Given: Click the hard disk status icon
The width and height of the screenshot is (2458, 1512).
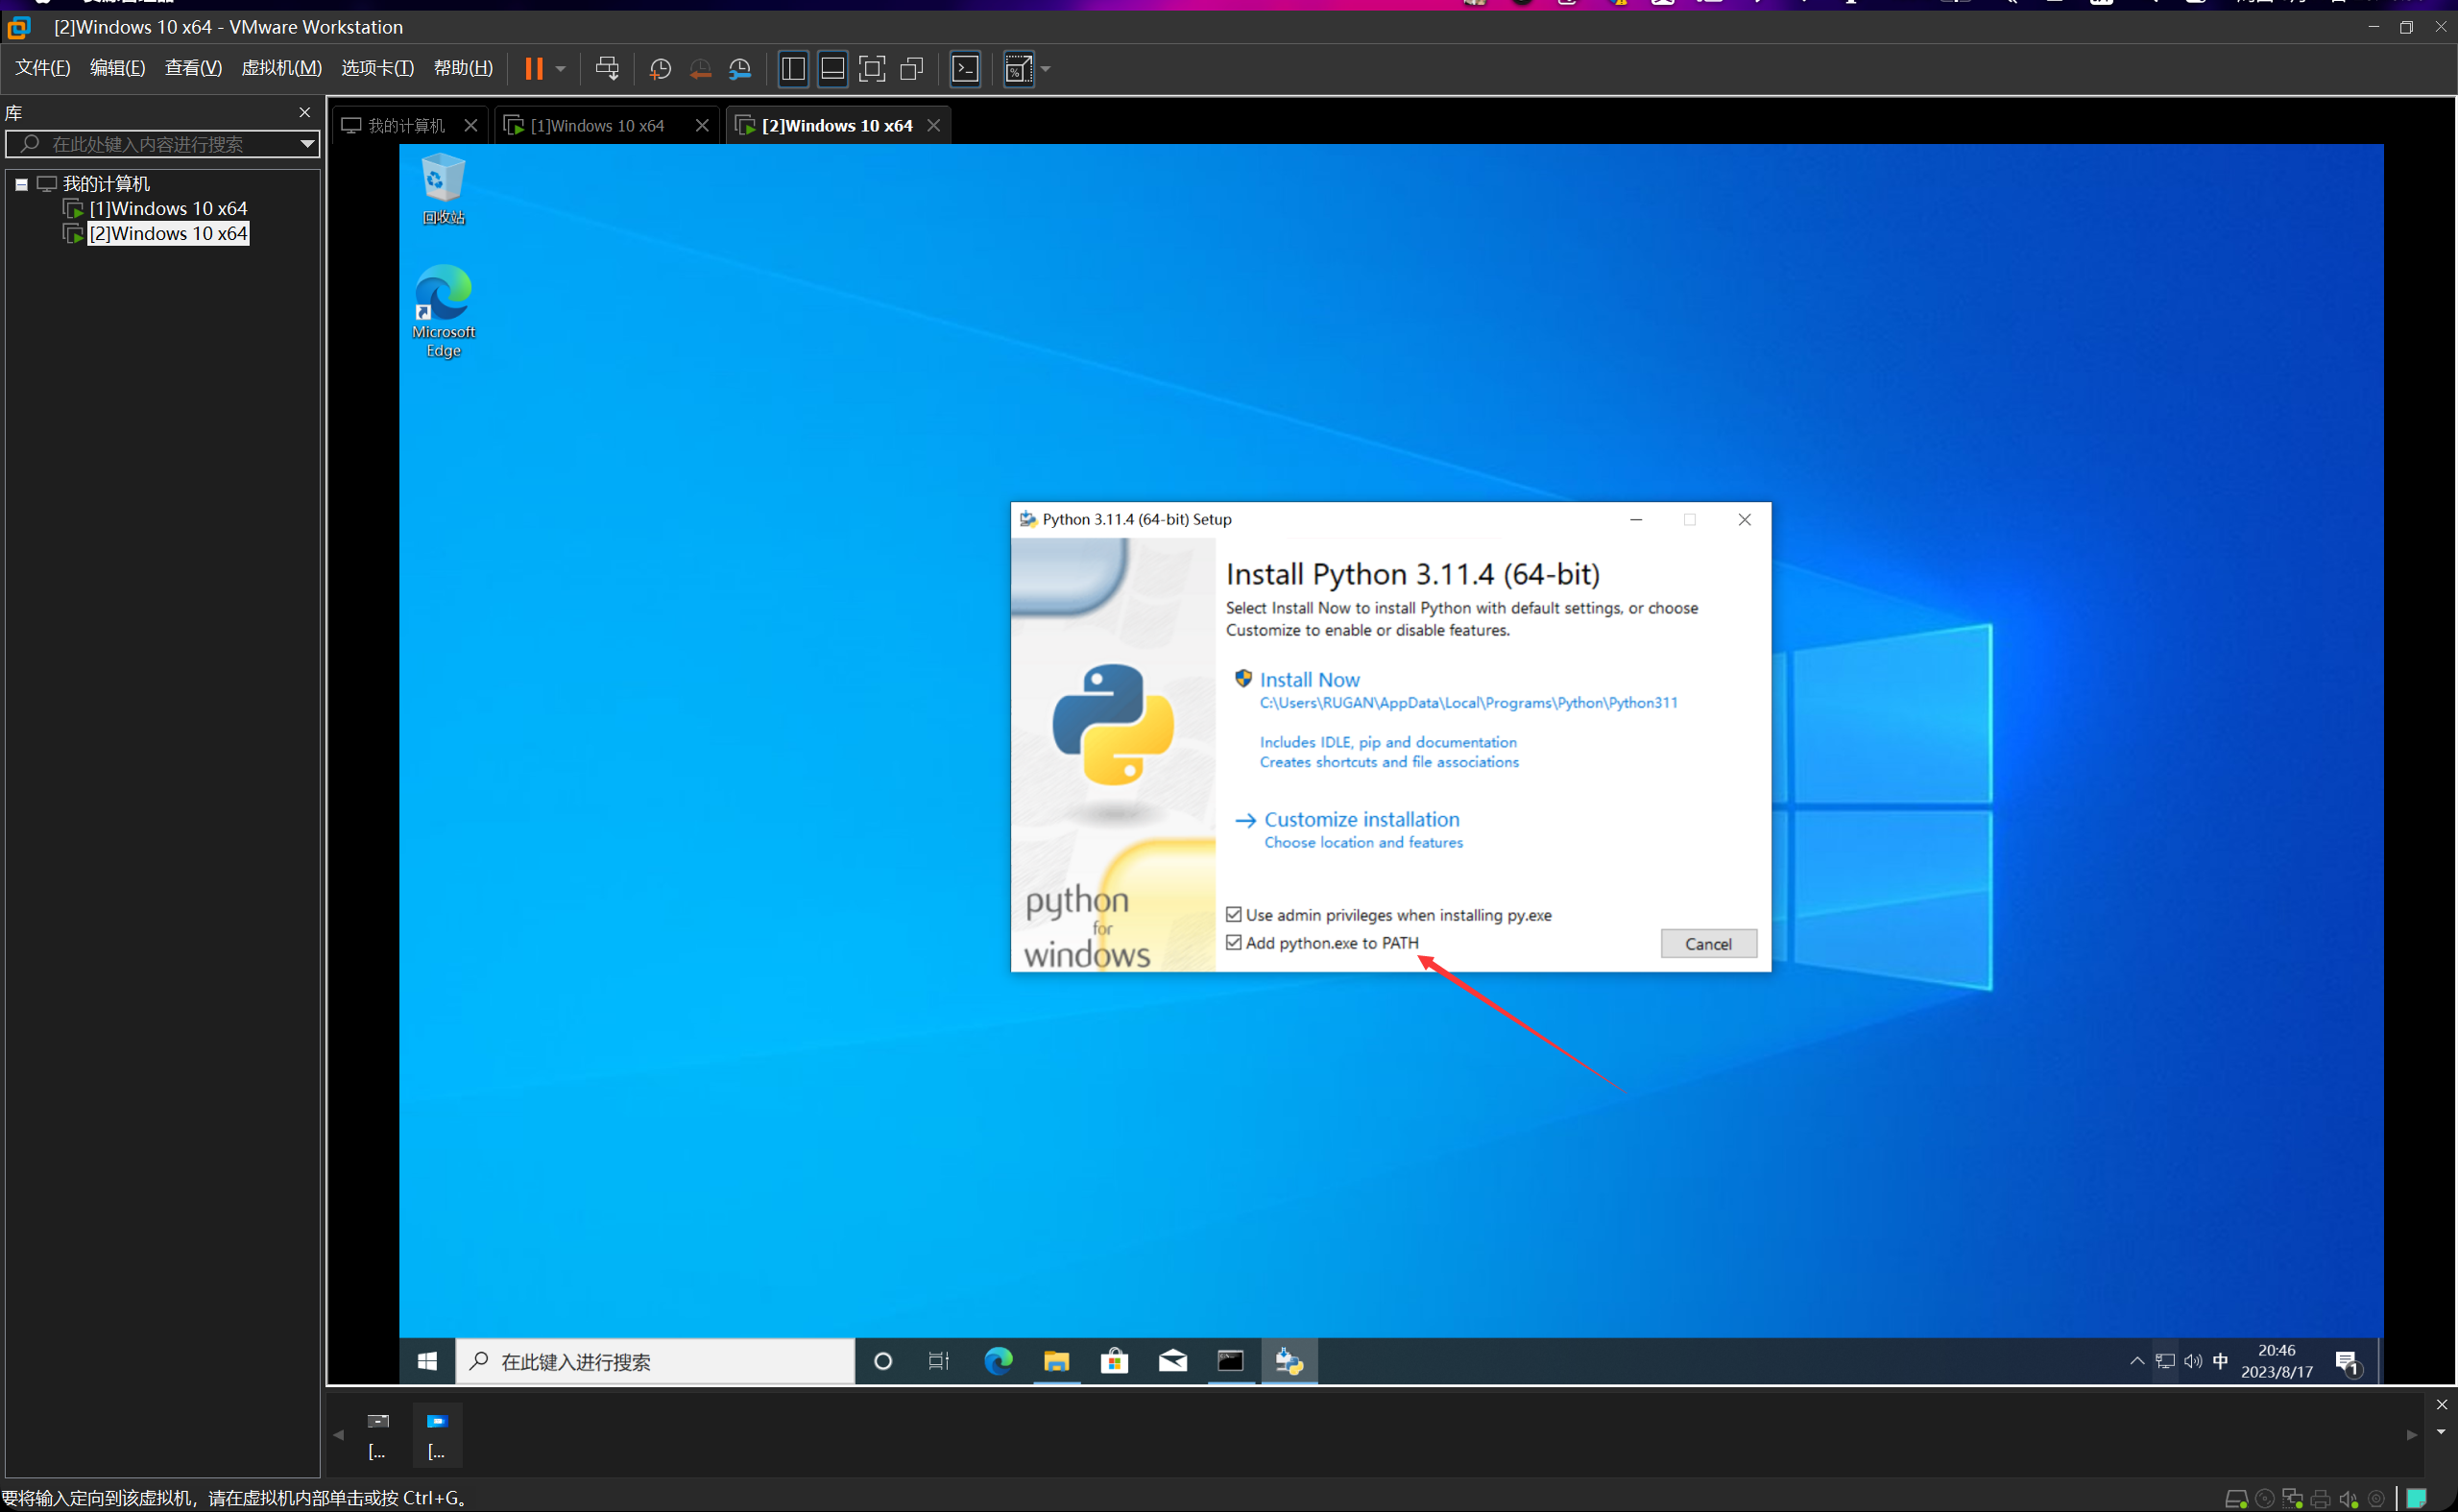Looking at the screenshot, I should pyautogui.click(x=2236, y=1498).
